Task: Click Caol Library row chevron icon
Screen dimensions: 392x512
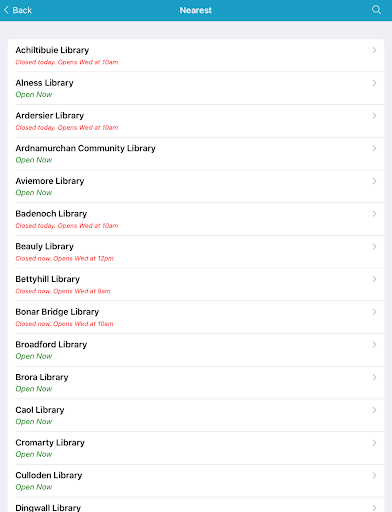Action: tap(374, 410)
